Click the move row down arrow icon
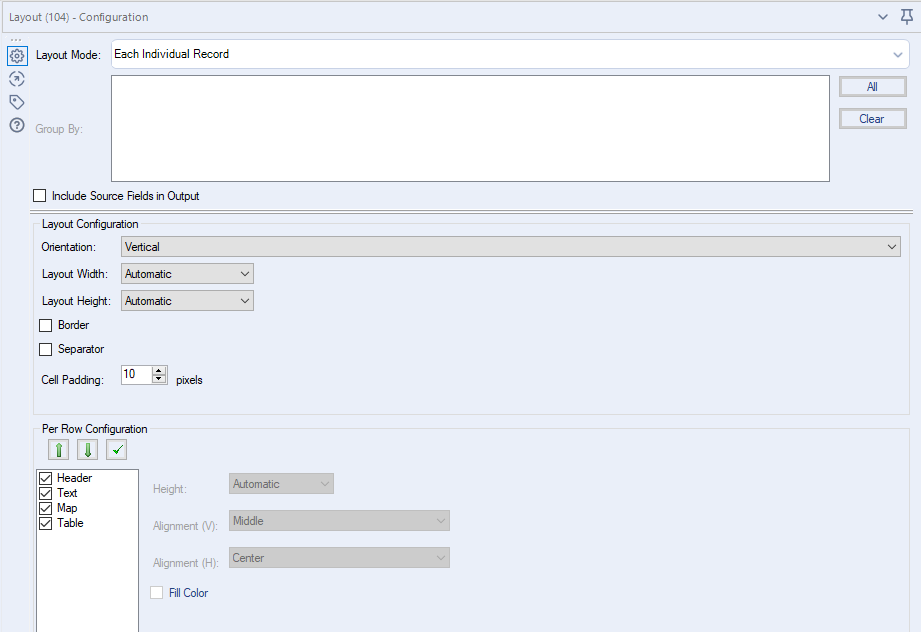 (x=87, y=450)
